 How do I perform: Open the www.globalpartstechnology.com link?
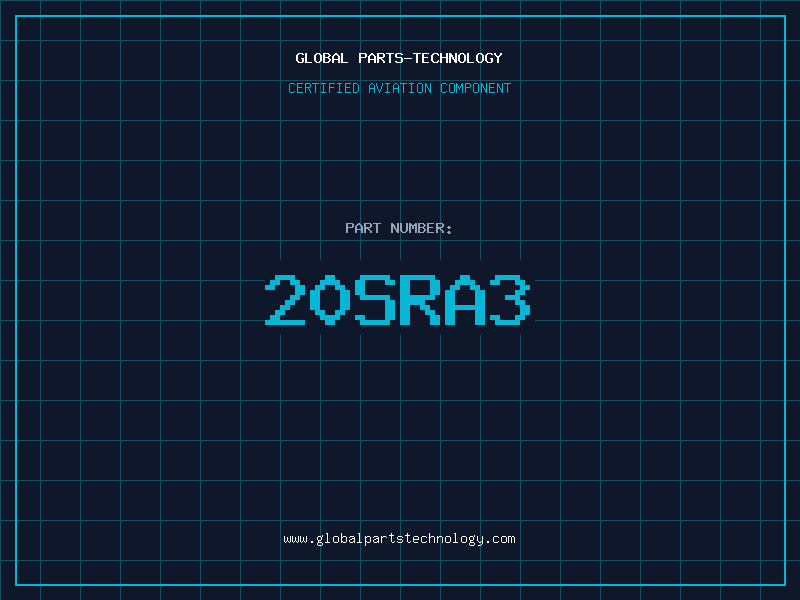click(x=399, y=539)
